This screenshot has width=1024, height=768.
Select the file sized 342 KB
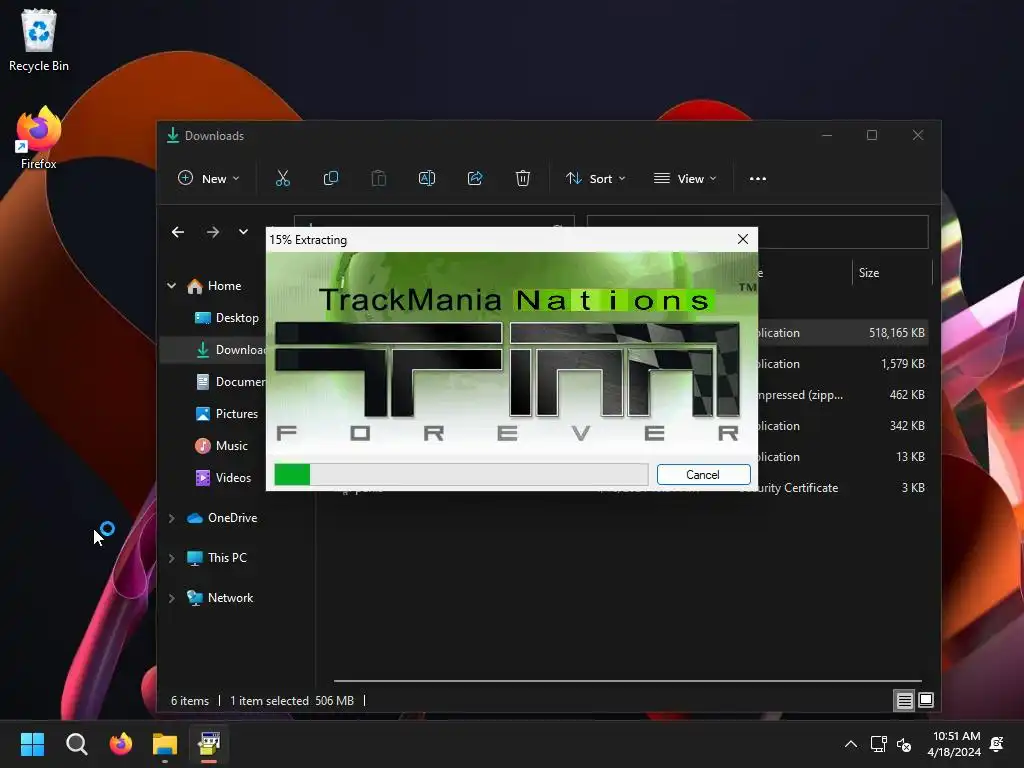(842, 426)
